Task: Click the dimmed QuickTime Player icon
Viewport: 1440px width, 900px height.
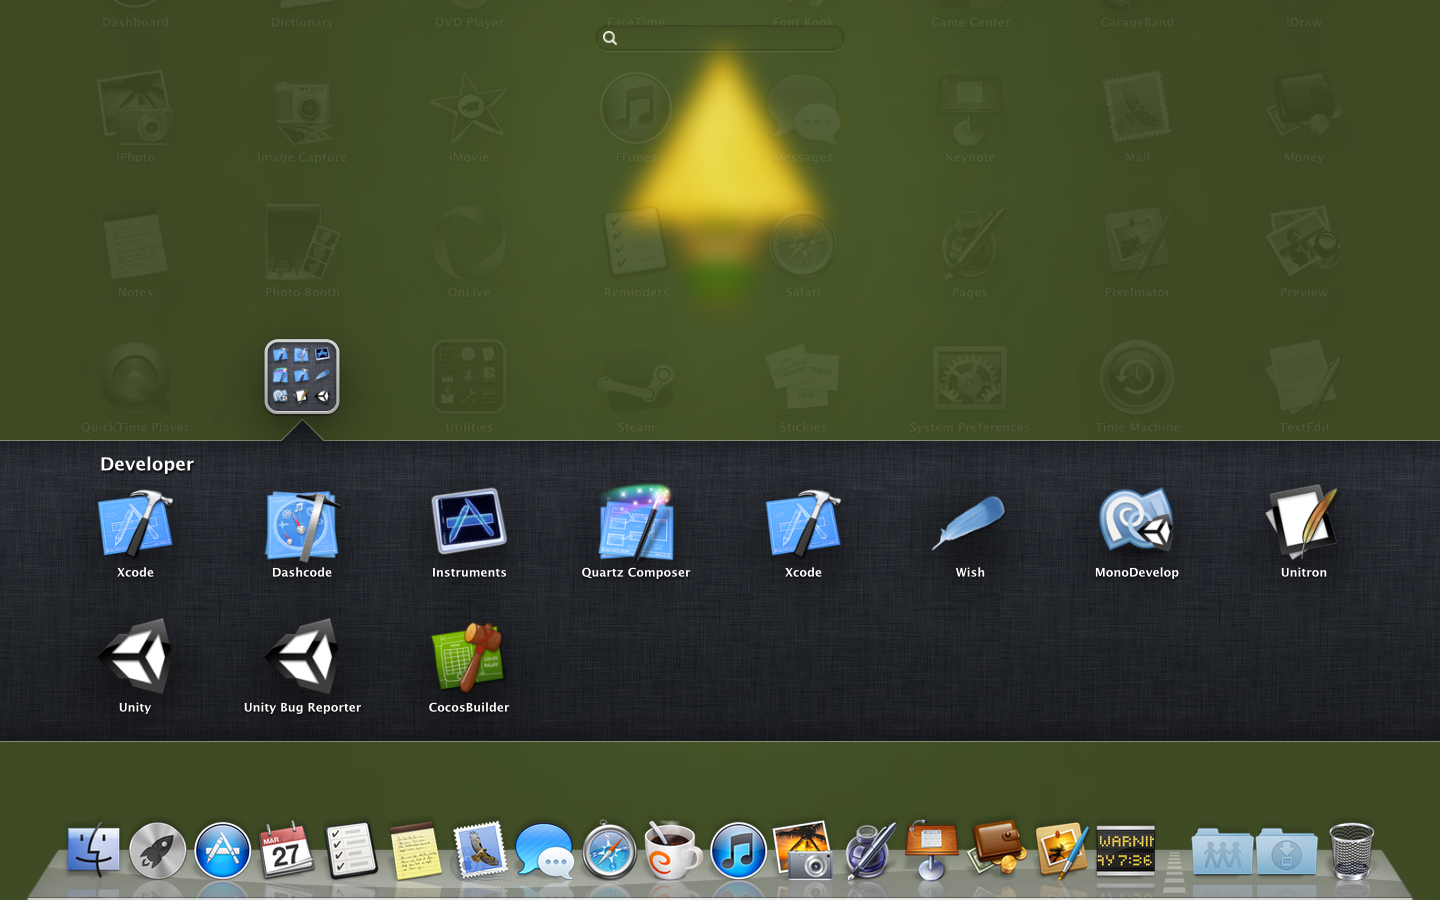Action: (x=135, y=378)
